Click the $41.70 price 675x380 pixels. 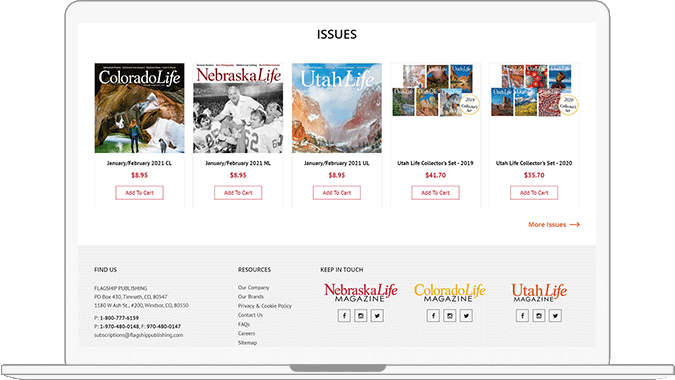pyautogui.click(x=435, y=175)
